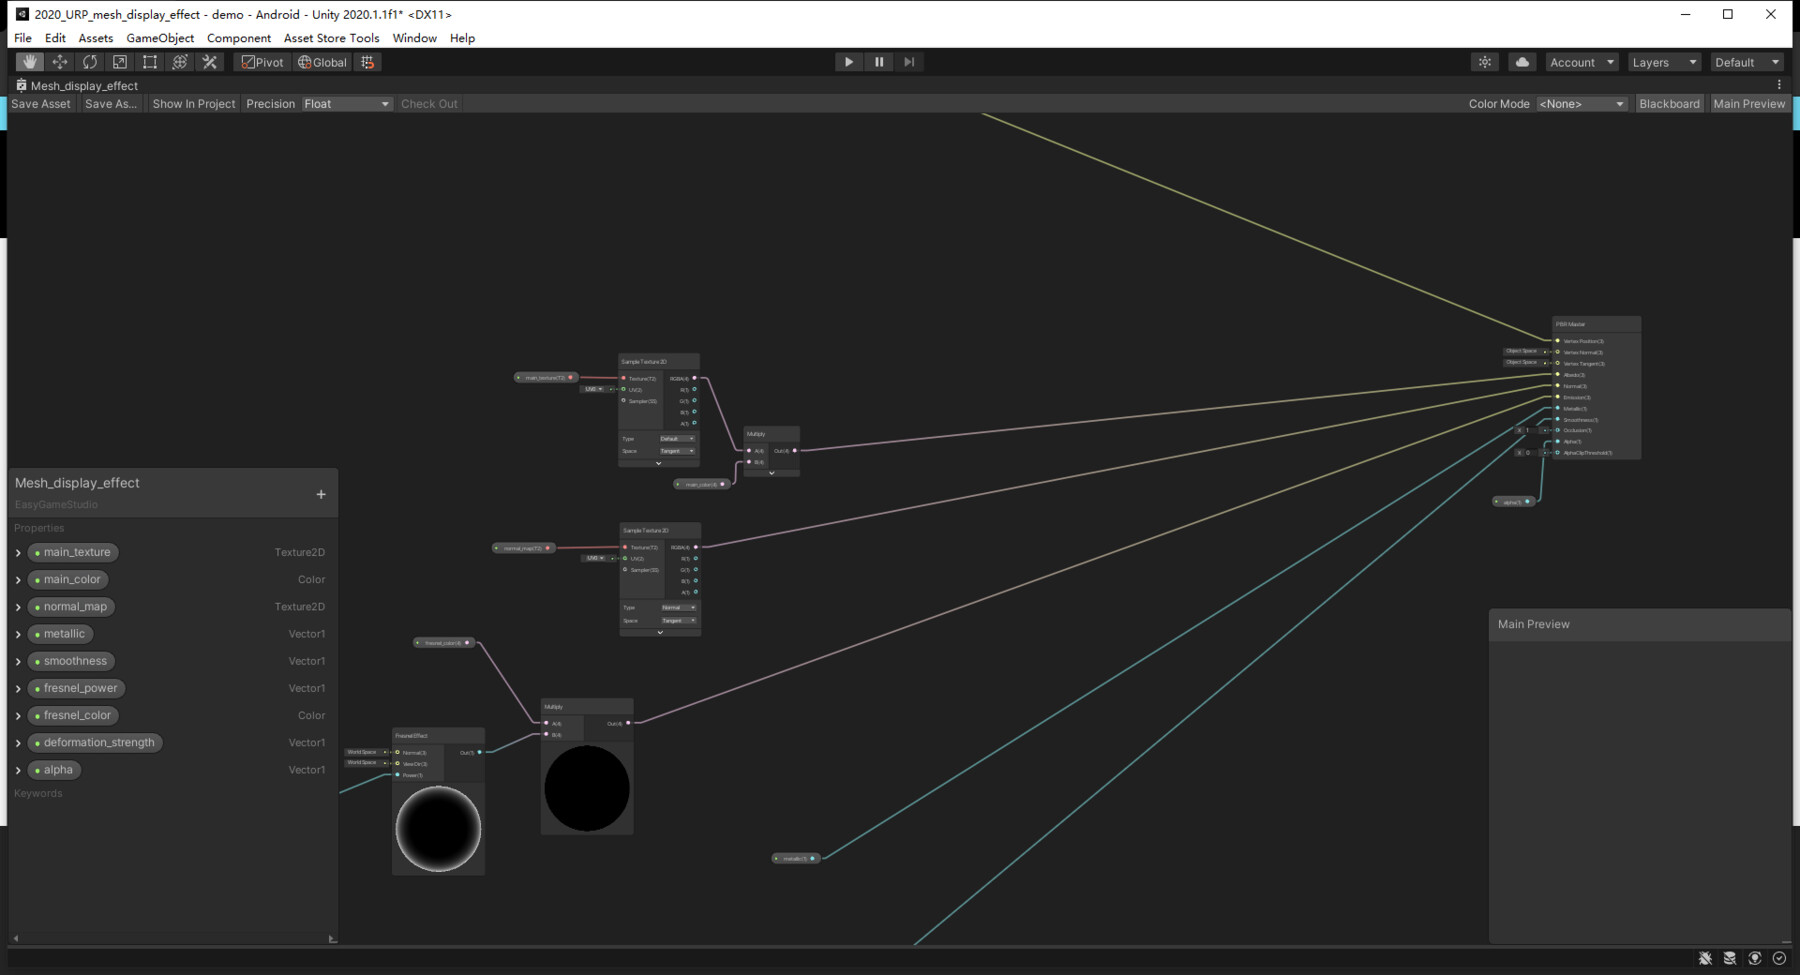Add a new property with the Blackboard plus icon
Image resolution: width=1800 pixels, height=975 pixels.
point(321,494)
